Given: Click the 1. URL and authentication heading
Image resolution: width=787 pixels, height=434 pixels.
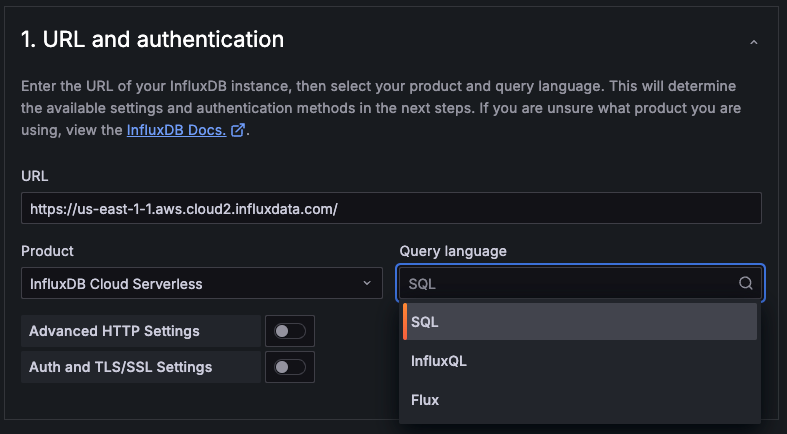Looking at the screenshot, I should point(153,40).
